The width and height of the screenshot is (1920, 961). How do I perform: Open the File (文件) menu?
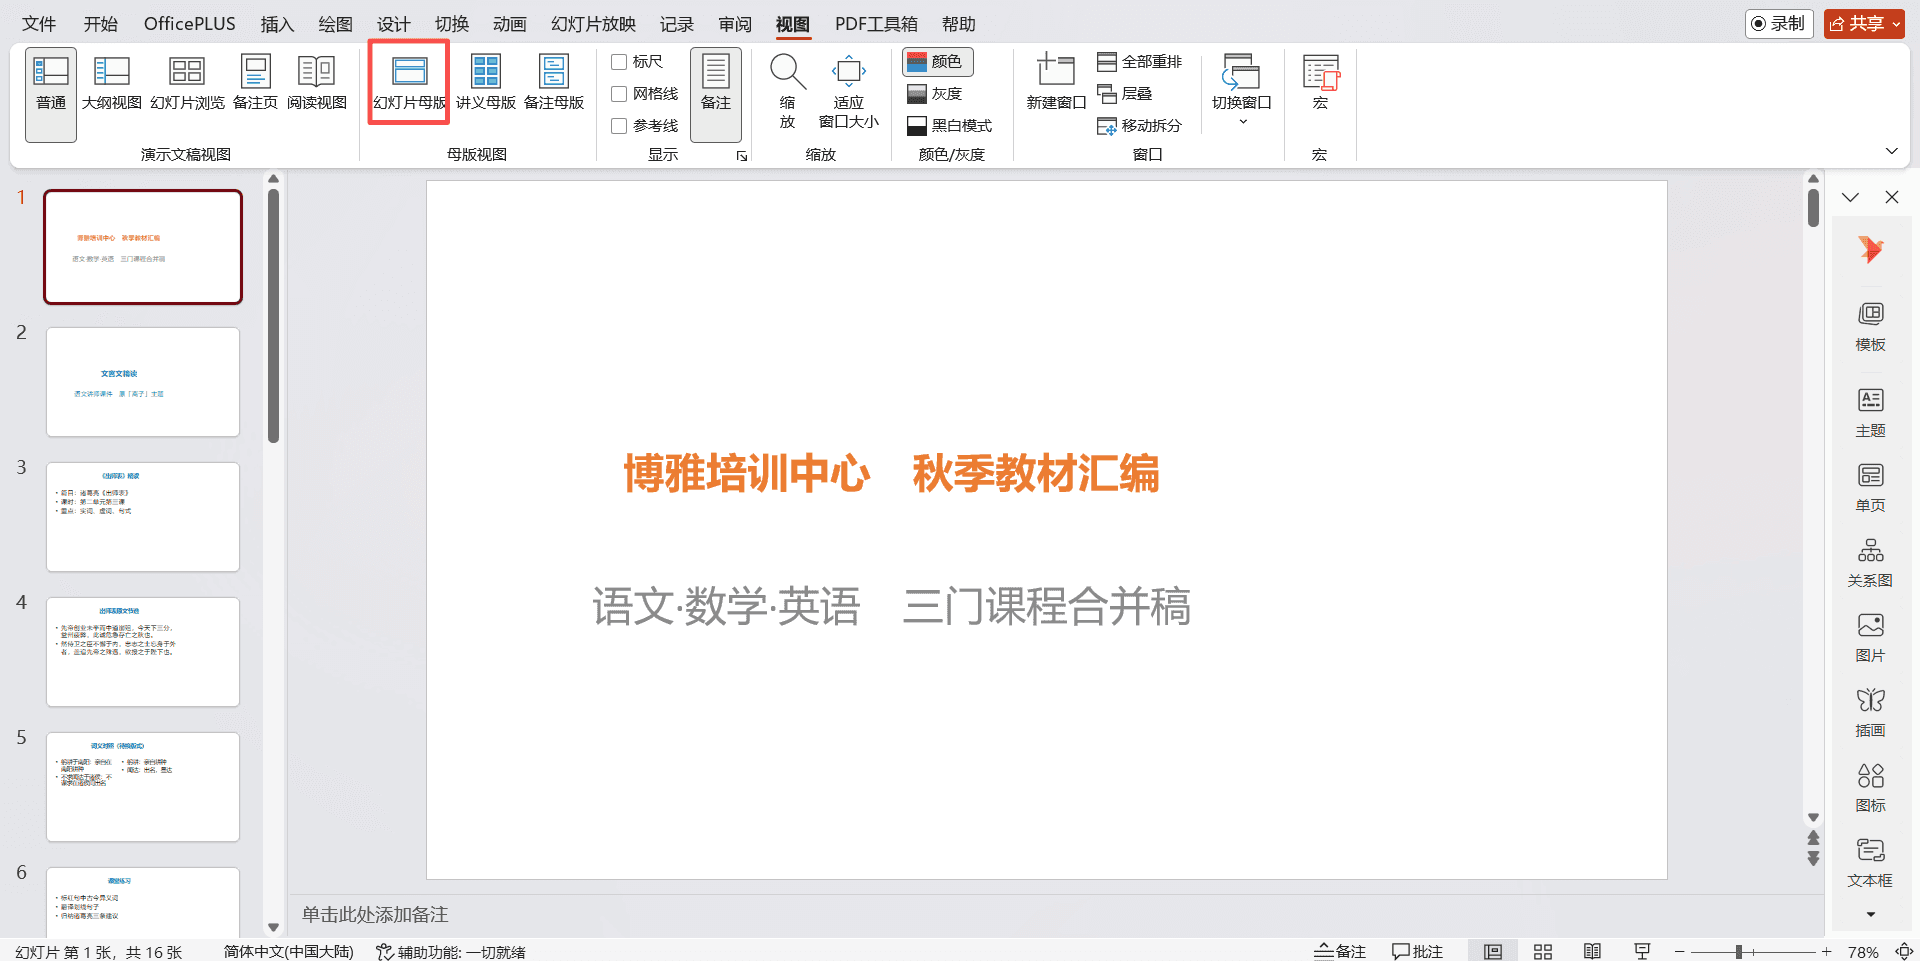(39, 24)
